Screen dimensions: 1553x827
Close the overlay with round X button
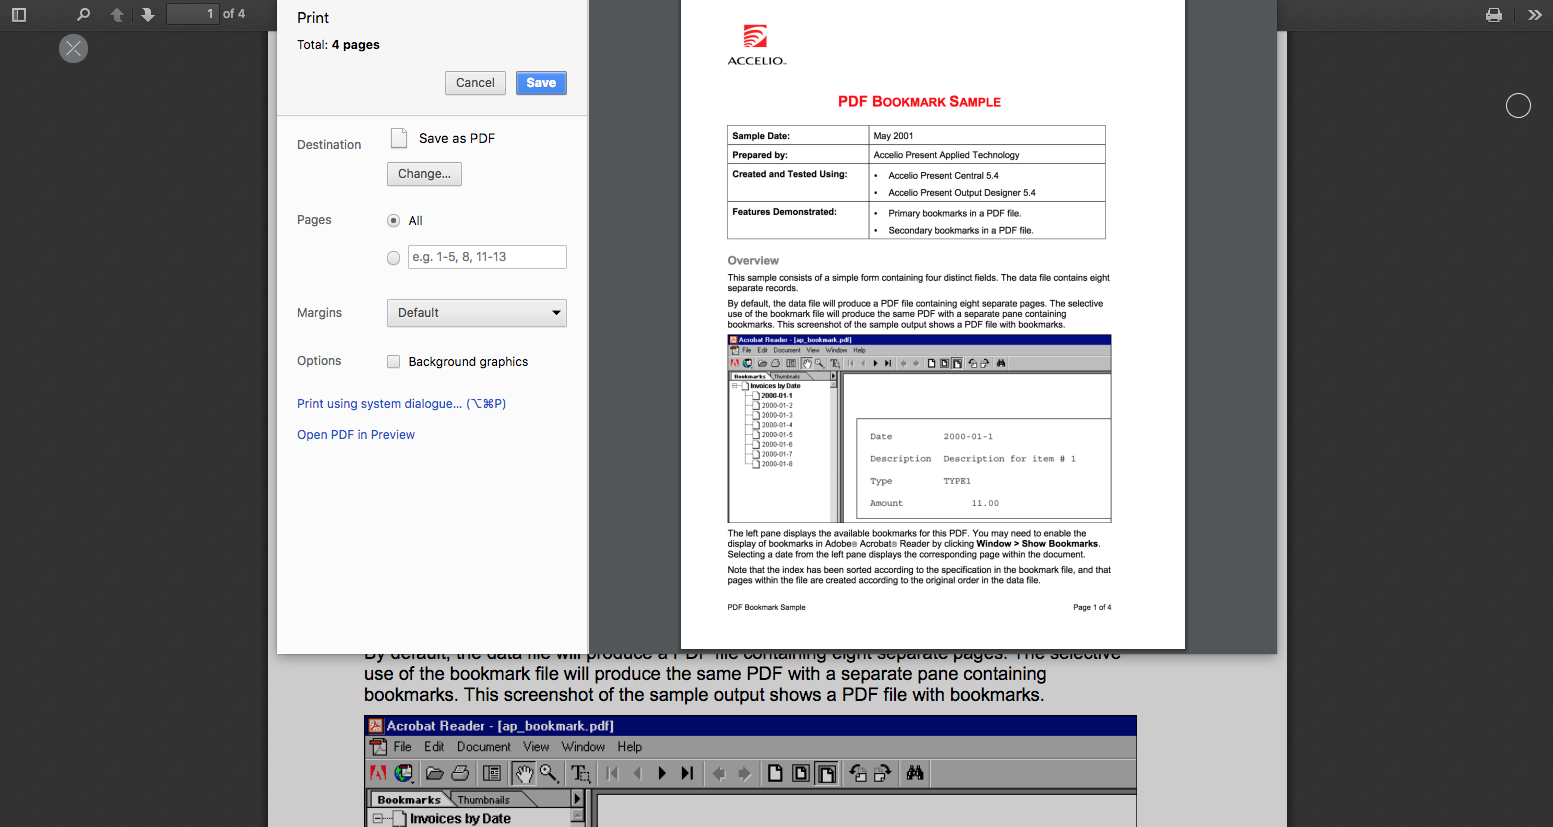point(73,48)
